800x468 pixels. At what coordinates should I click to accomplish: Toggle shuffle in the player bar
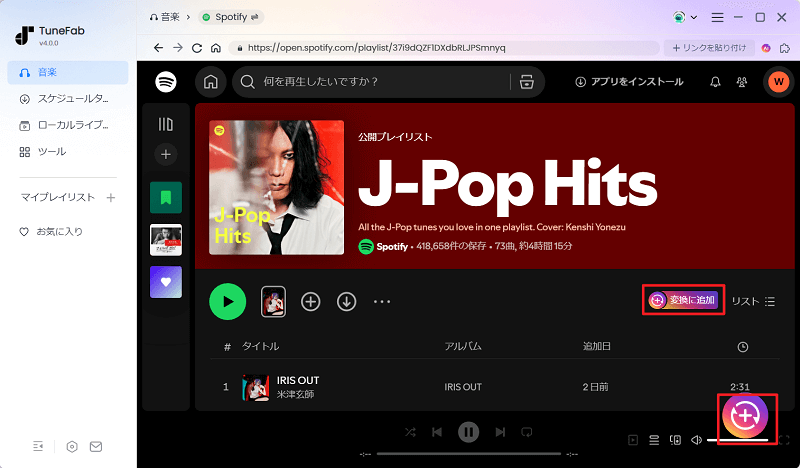pos(410,432)
